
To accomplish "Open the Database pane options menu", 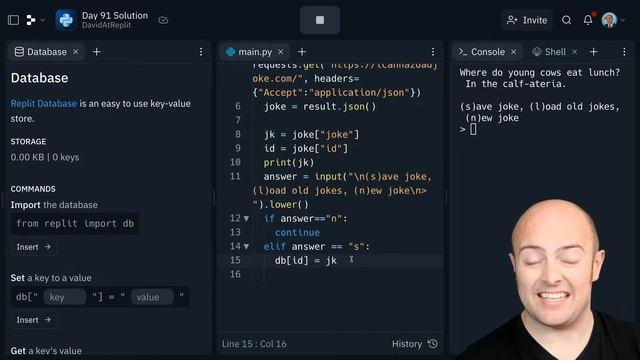I will coord(201,52).
